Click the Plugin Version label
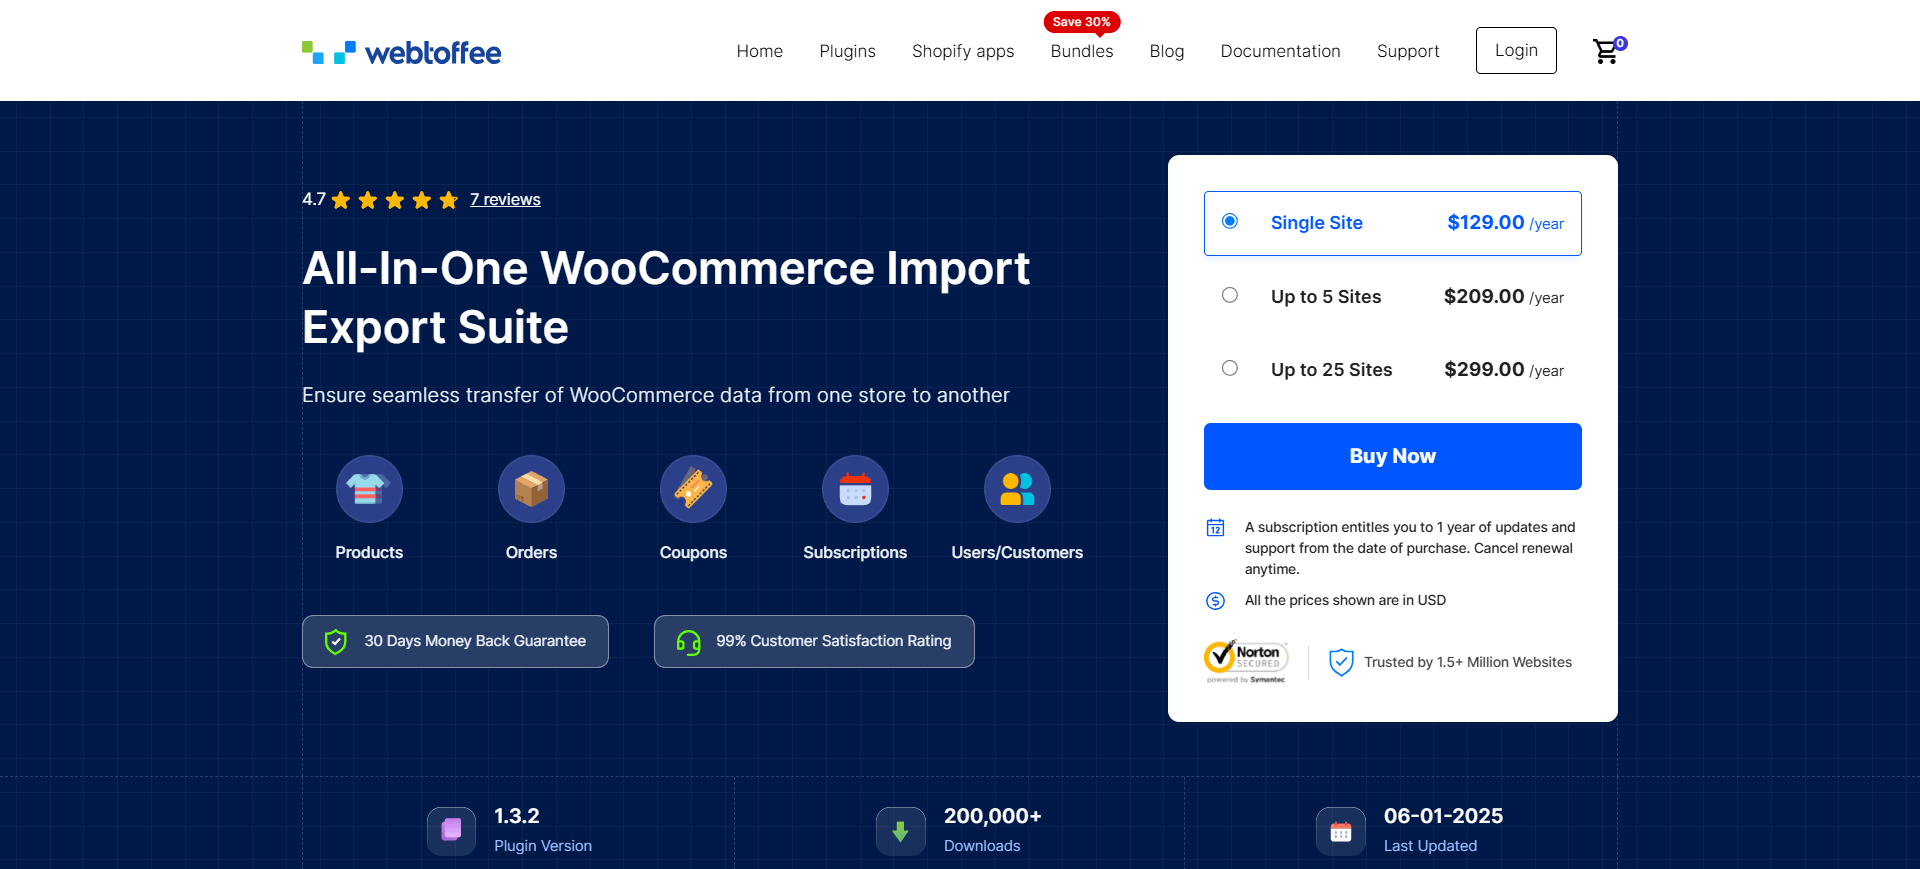1920x869 pixels. tap(543, 845)
